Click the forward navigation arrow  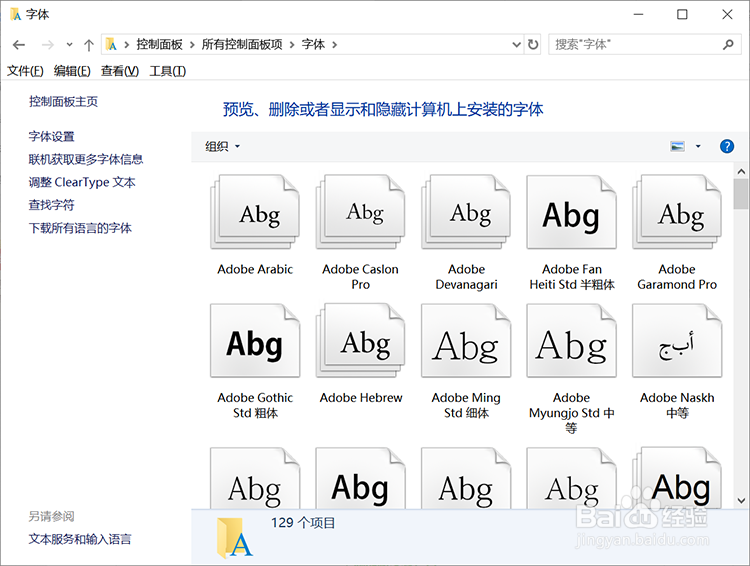[x=47, y=45]
